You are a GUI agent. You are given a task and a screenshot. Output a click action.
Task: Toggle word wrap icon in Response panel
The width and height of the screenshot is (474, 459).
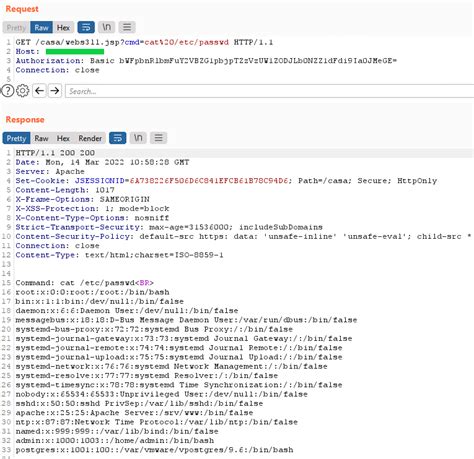pos(118,138)
